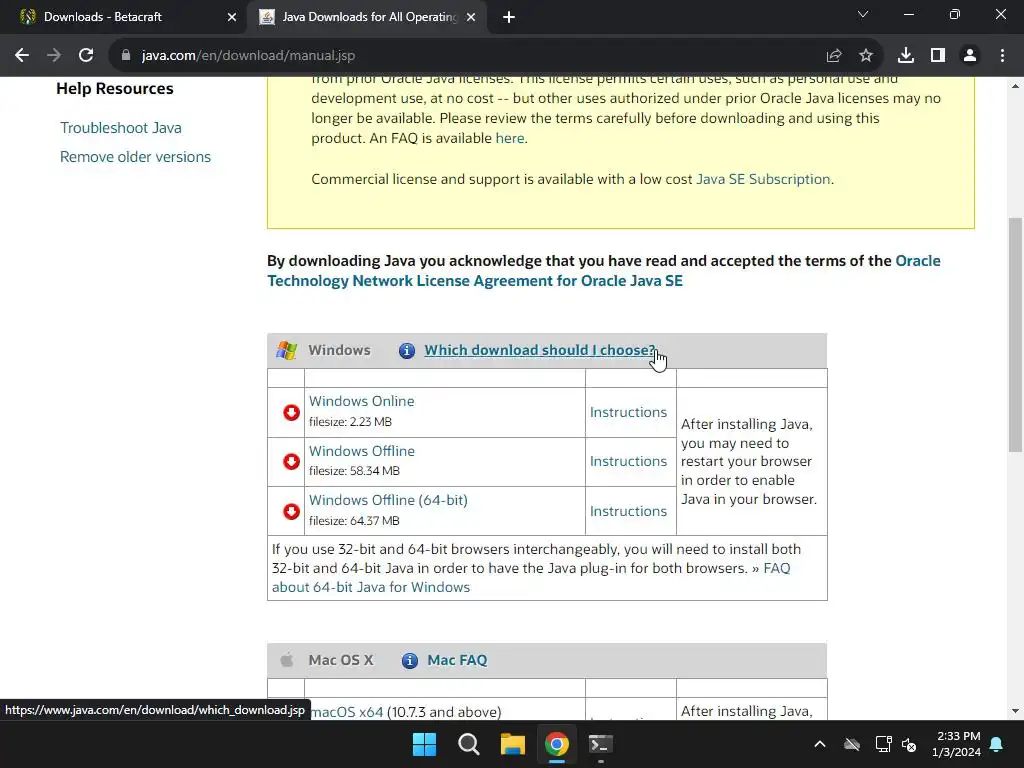Click the blue info icon beside Which download
This screenshot has height=768, width=1024.
point(407,351)
